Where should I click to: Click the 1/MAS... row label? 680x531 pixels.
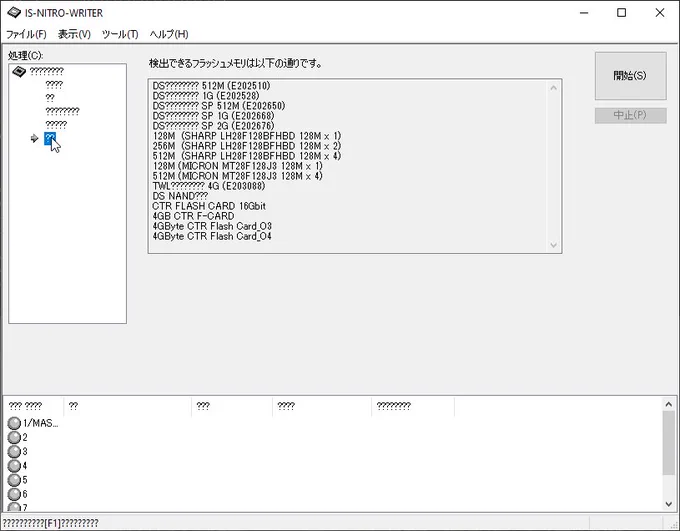point(40,423)
